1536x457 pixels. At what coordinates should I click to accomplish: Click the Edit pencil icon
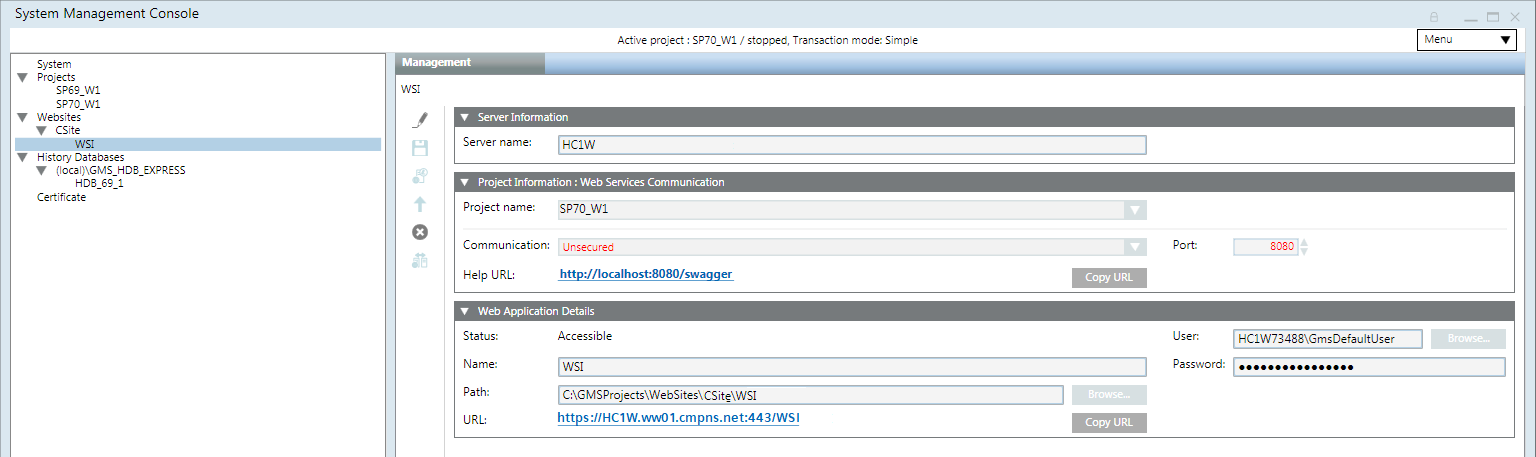click(x=420, y=120)
